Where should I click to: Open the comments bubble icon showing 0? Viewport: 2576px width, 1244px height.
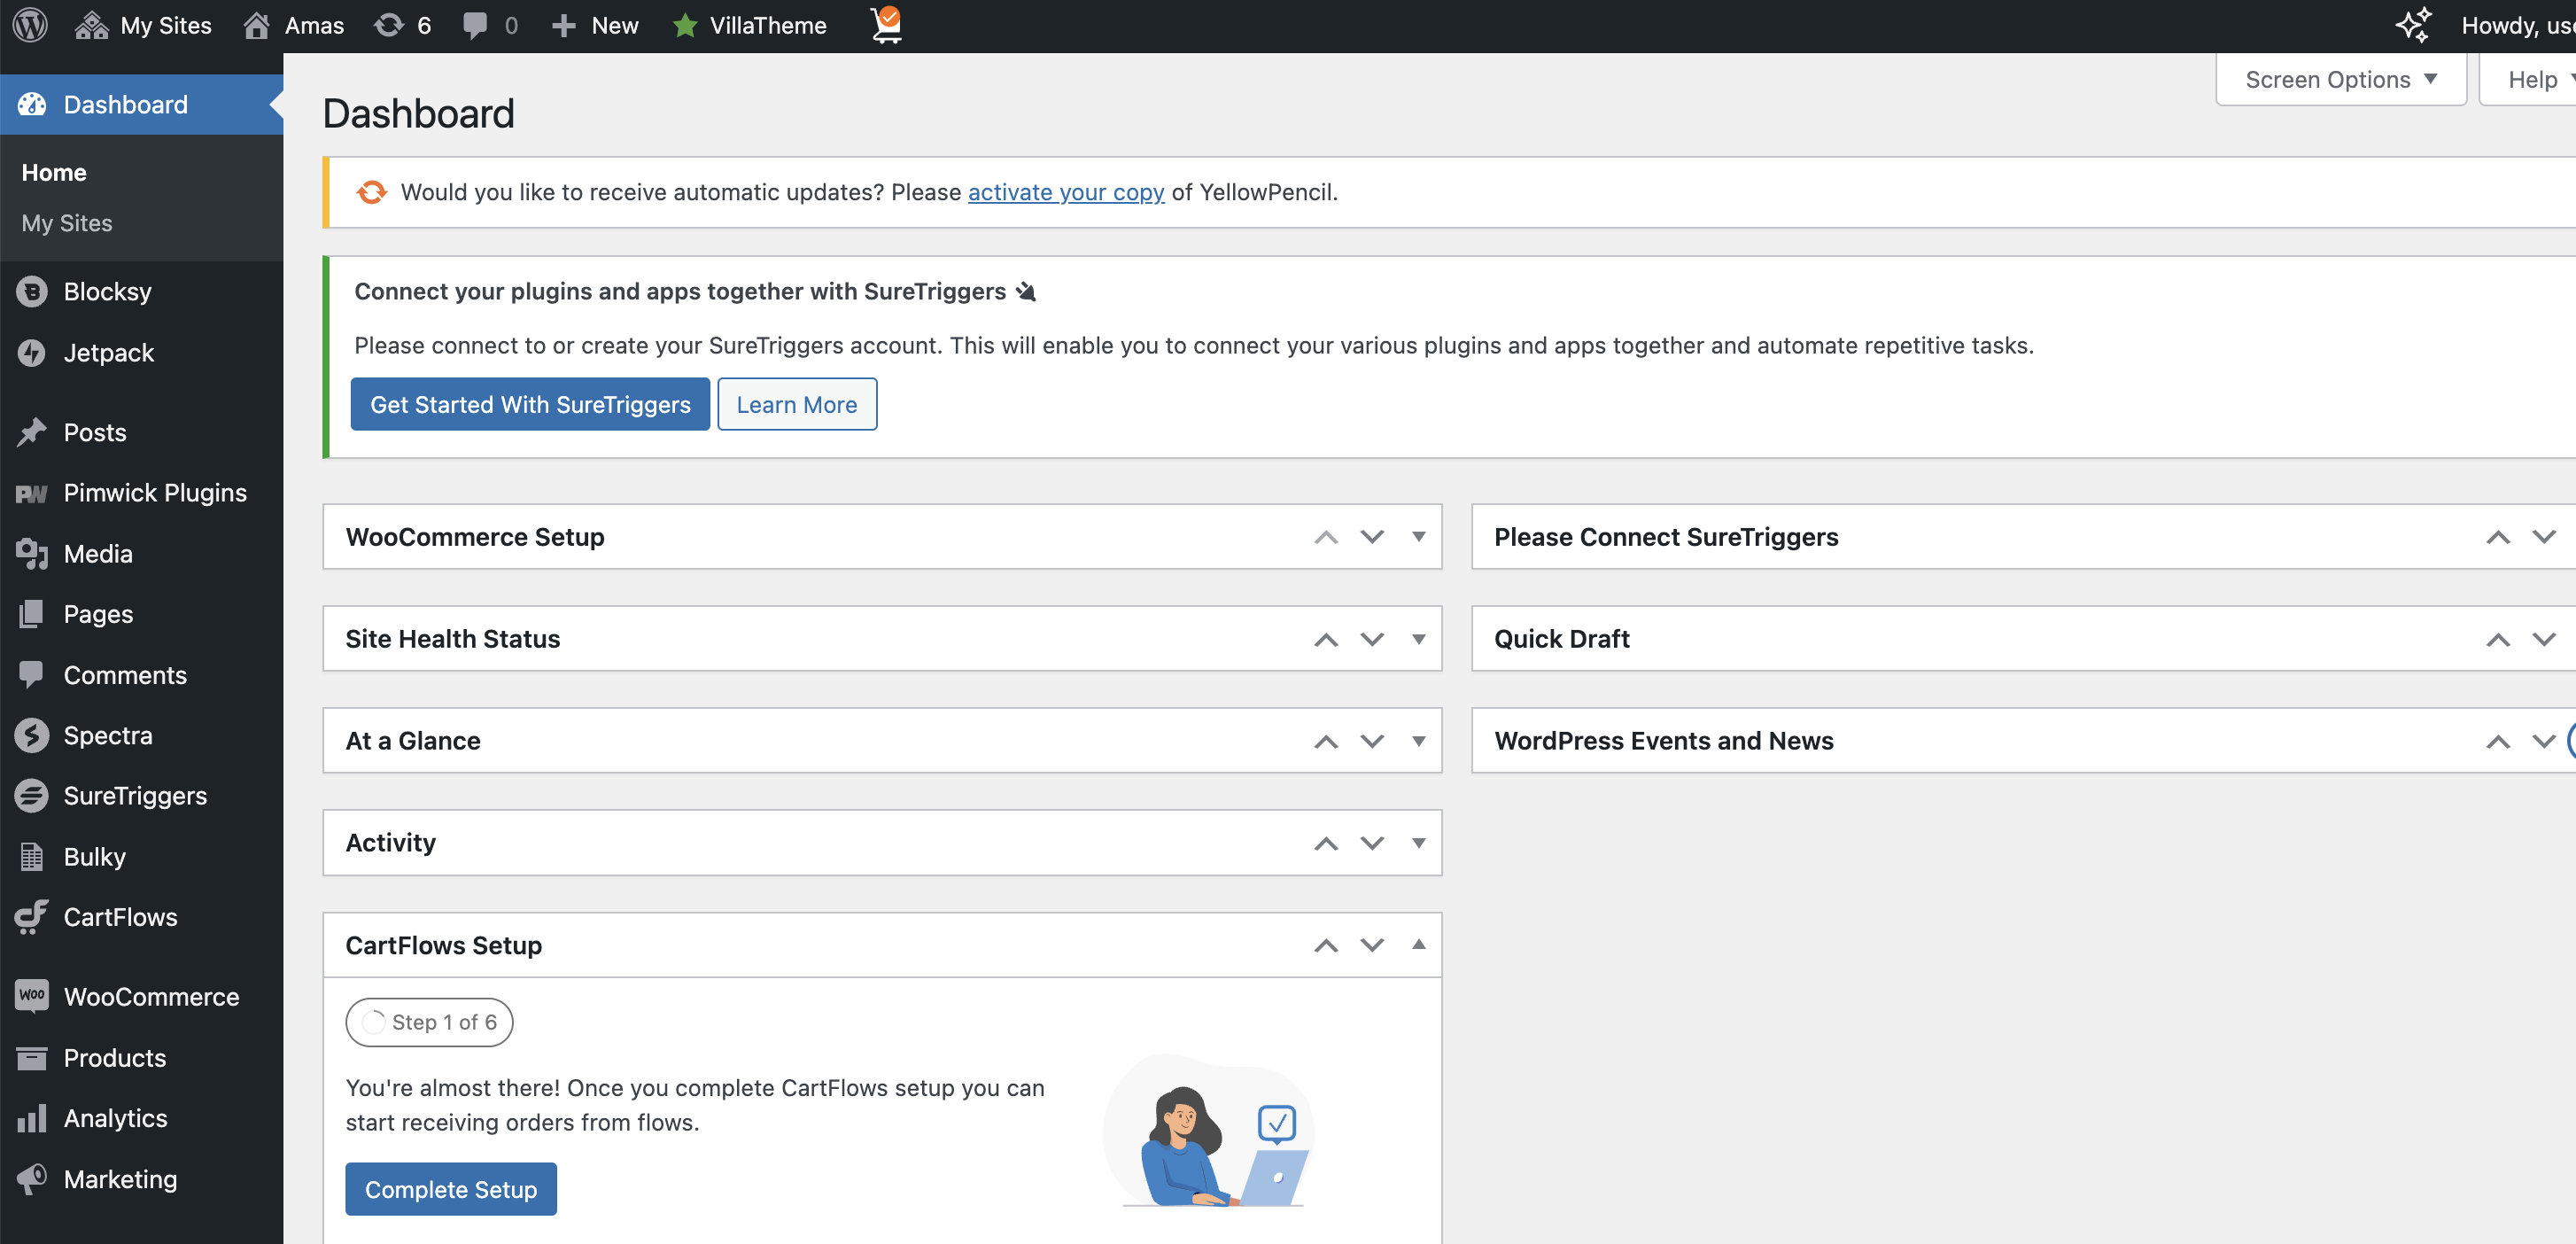(x=490, y=25)
